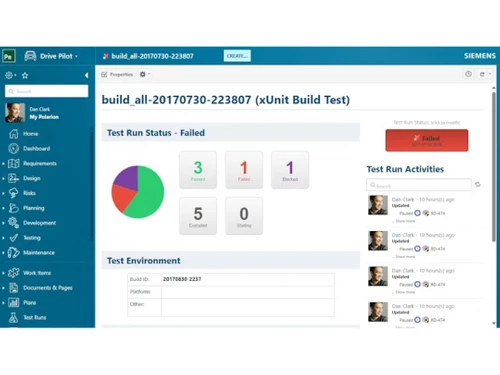Open BD-474 link in first activity
Image resolution: width=500 pixels, height=375 pixels.
coord(438,213)
